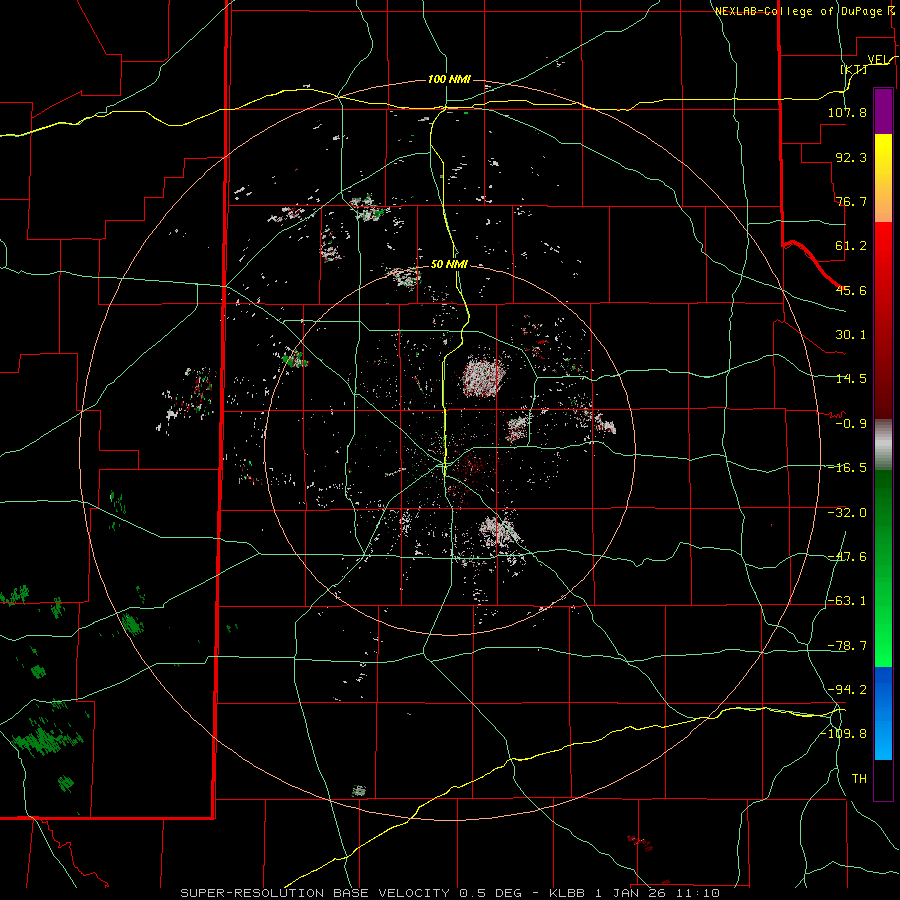Click the blue segment of color bar
The height and width of the screenshot is (900, 900).
pyautogui.click(x=883, y=713)
